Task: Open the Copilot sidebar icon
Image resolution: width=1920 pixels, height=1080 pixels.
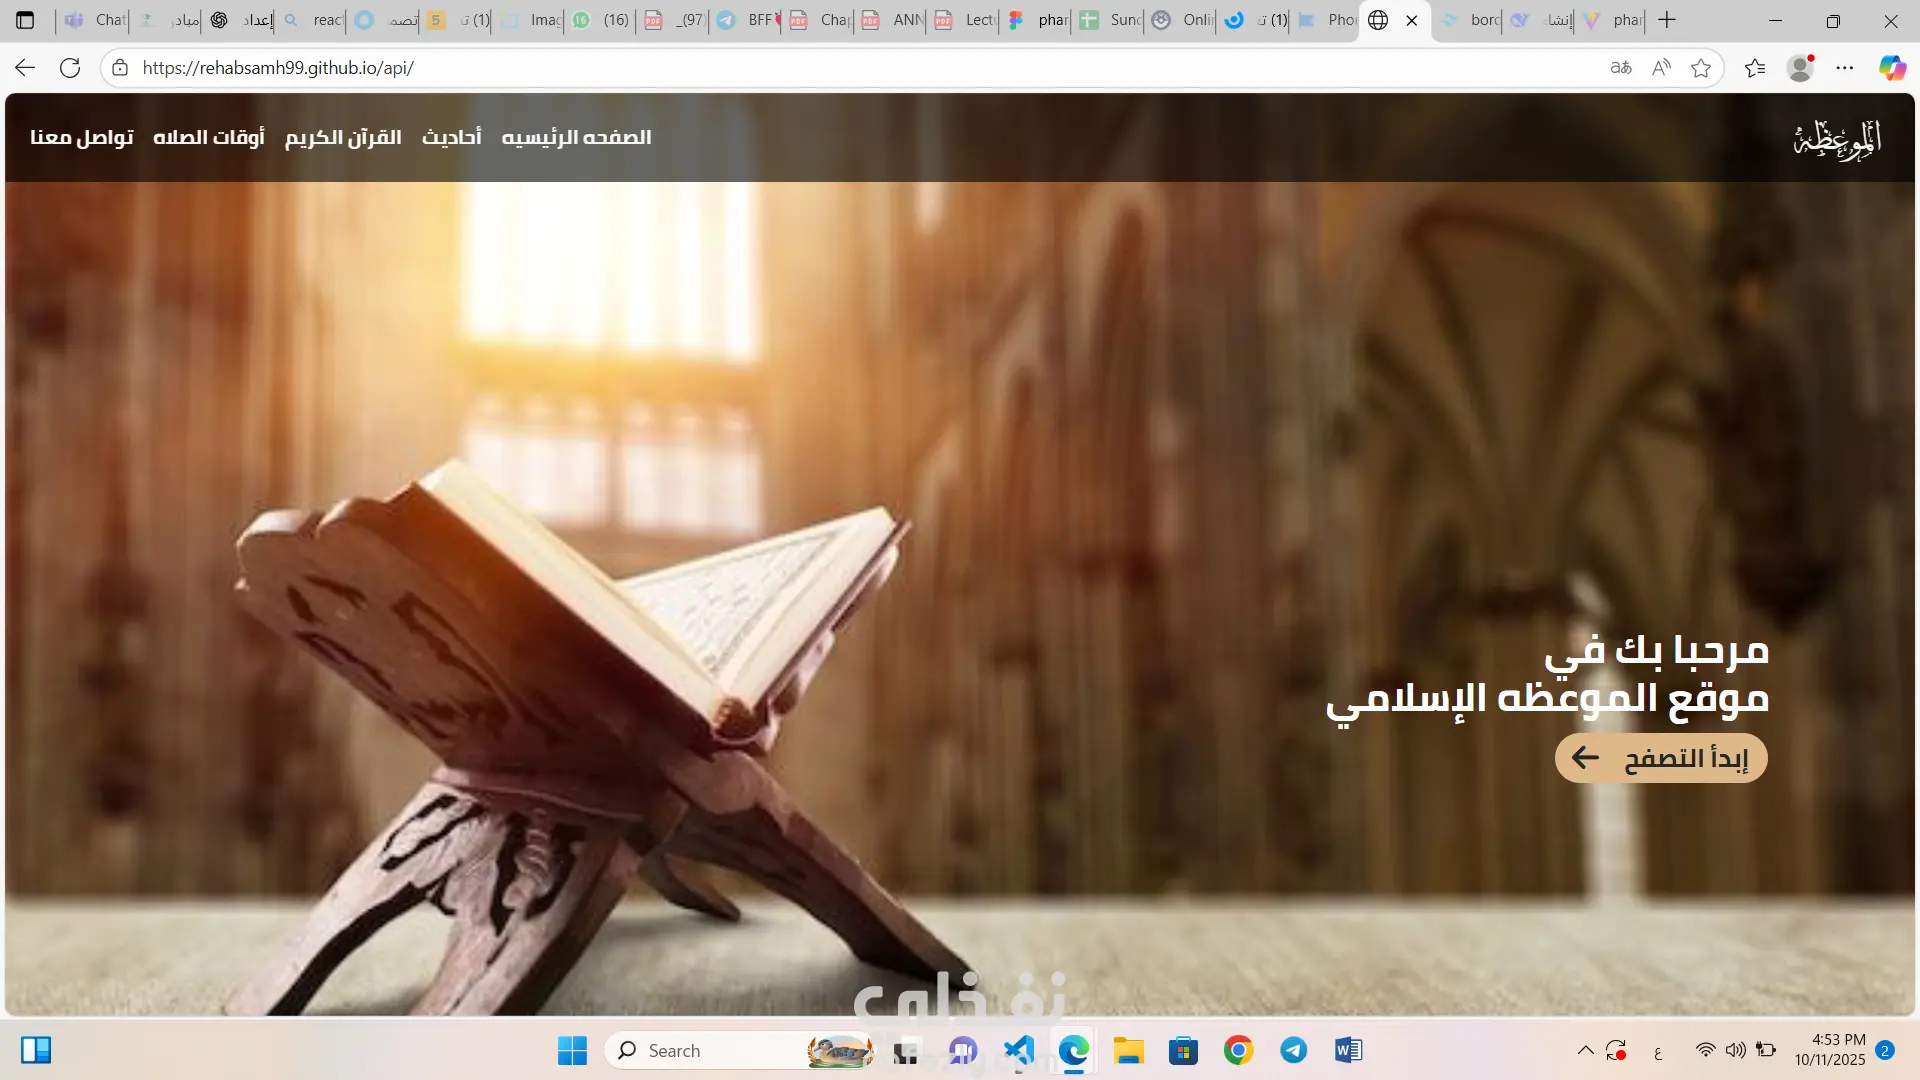Action: 1891,68
